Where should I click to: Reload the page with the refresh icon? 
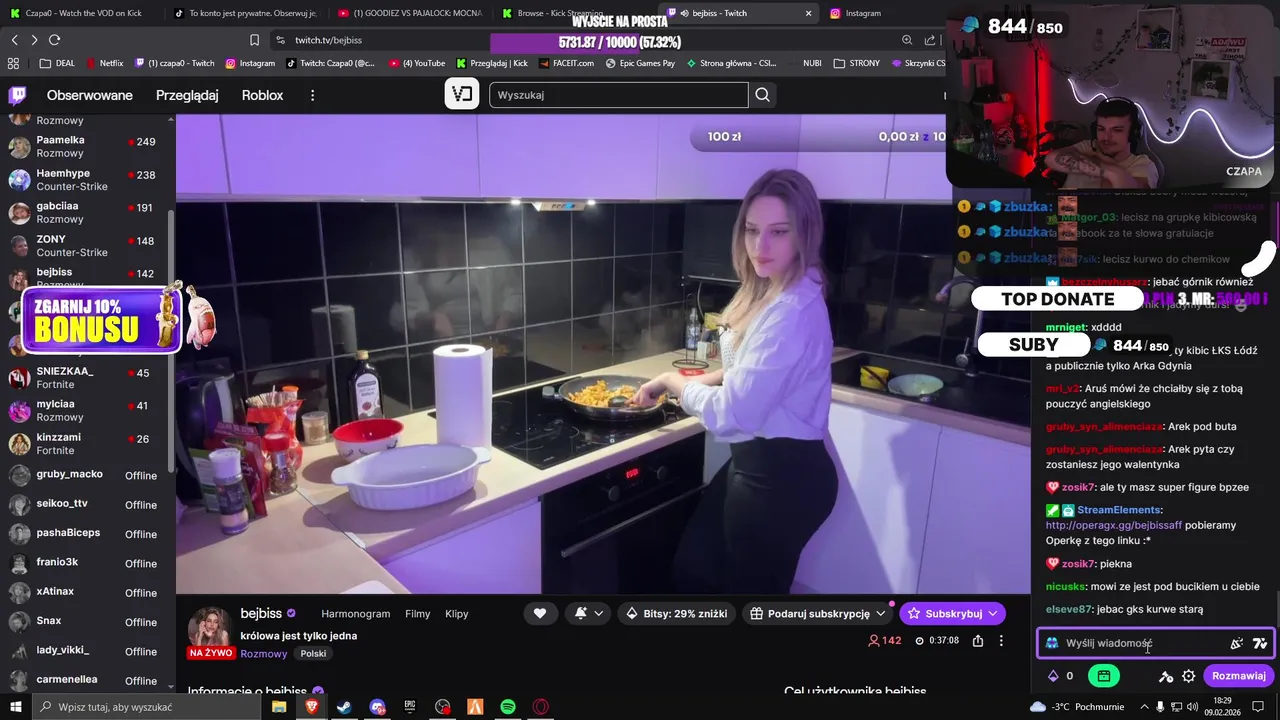click(x=54, y=40)
